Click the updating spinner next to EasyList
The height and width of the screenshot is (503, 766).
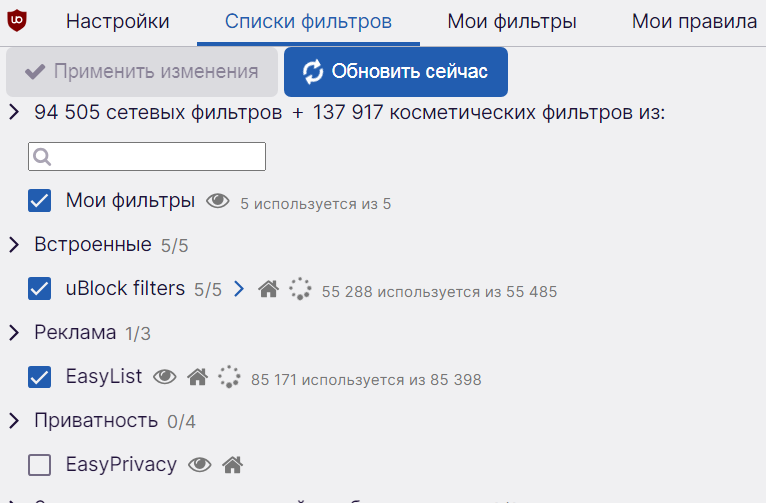[x=229, y=377]
